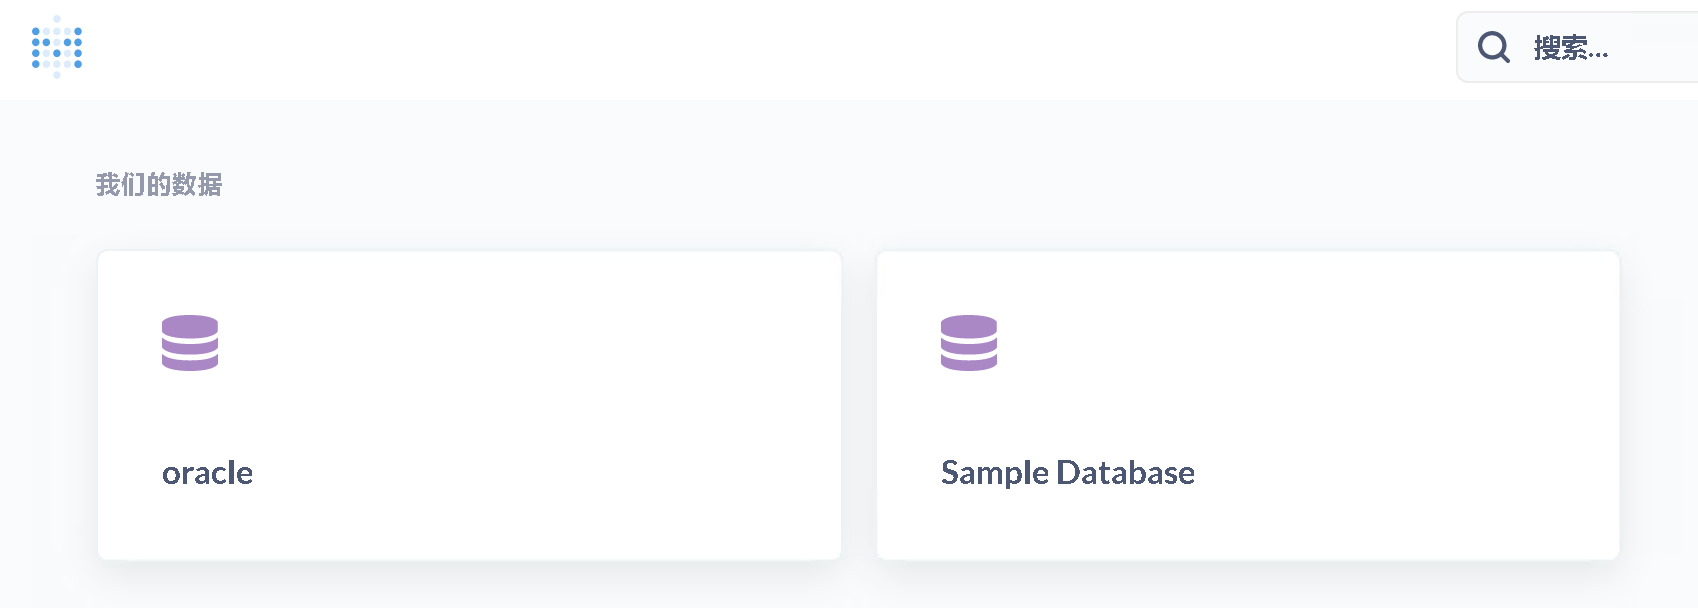Click the database icon on Sample Database card
This screenshot has width=1698, height=608.
coord(967,343)
